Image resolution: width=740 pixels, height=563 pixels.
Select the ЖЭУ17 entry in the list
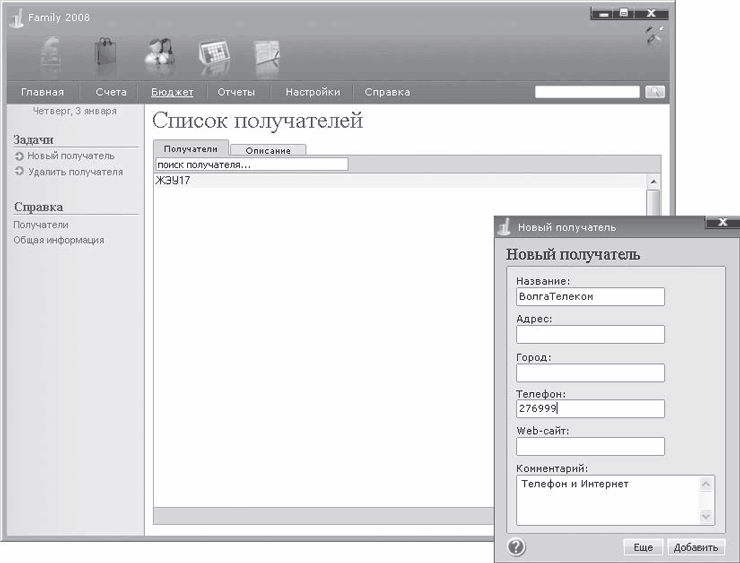[174, 181]
